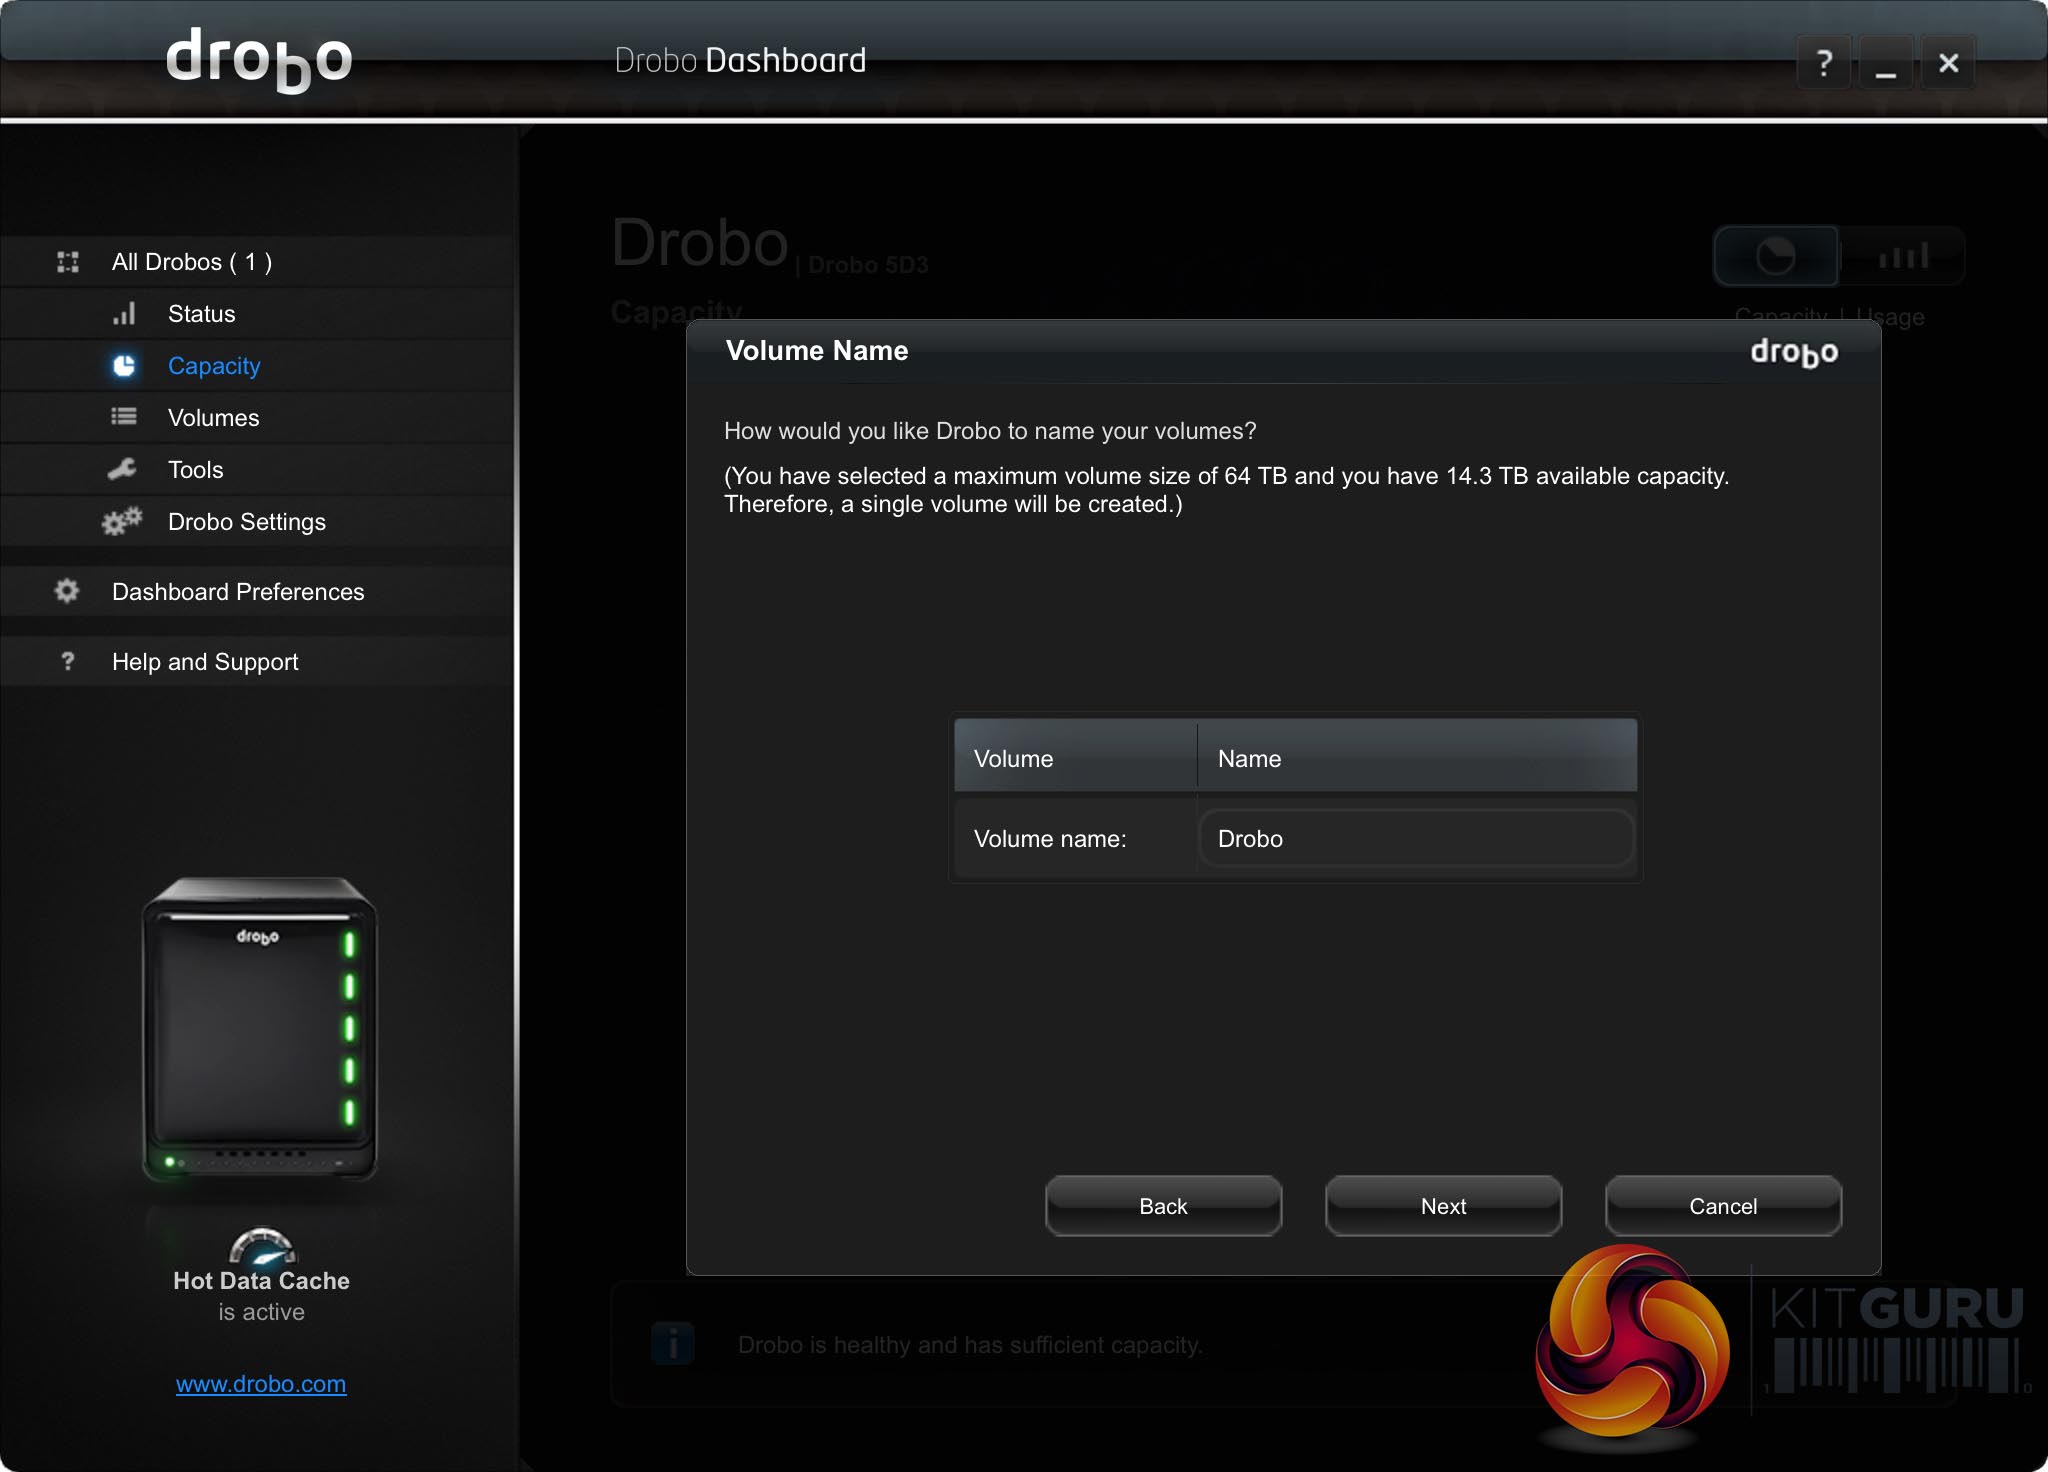Click the All Drobos grid icon
Screen dimensions: 2048x1472
68,262
